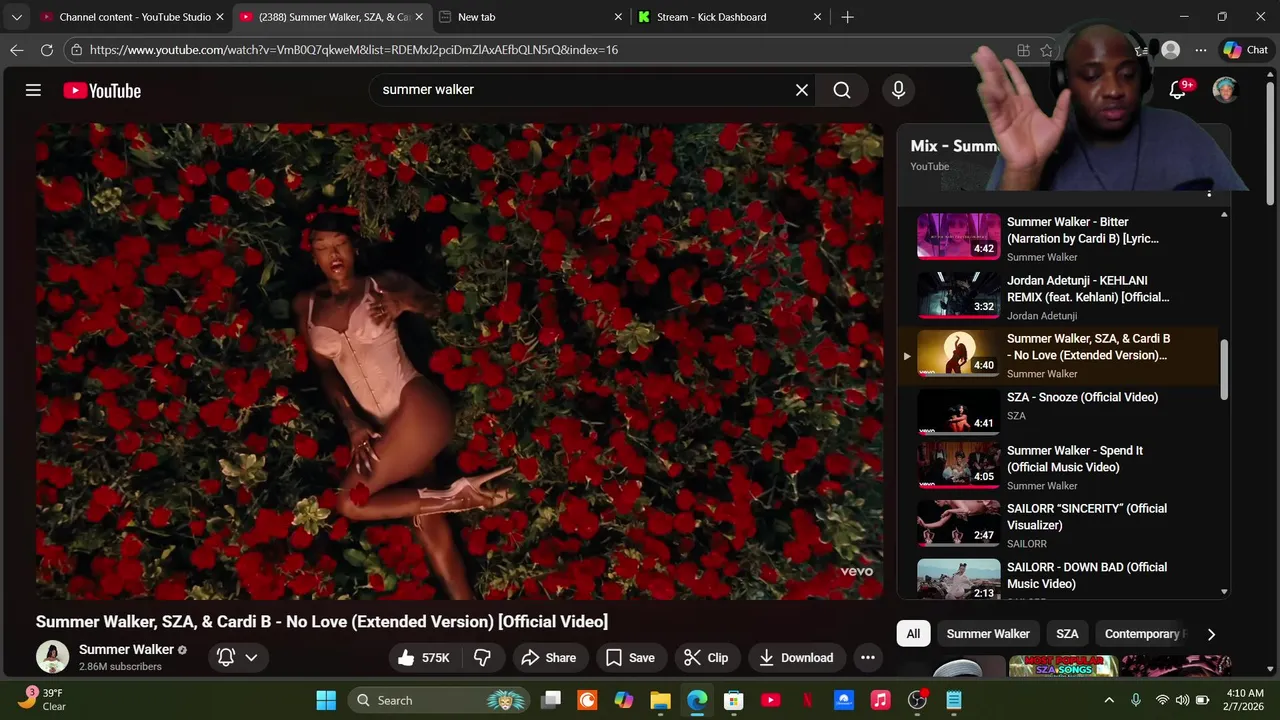Open the Summer Walker channel name link

(x=126, y=650)
